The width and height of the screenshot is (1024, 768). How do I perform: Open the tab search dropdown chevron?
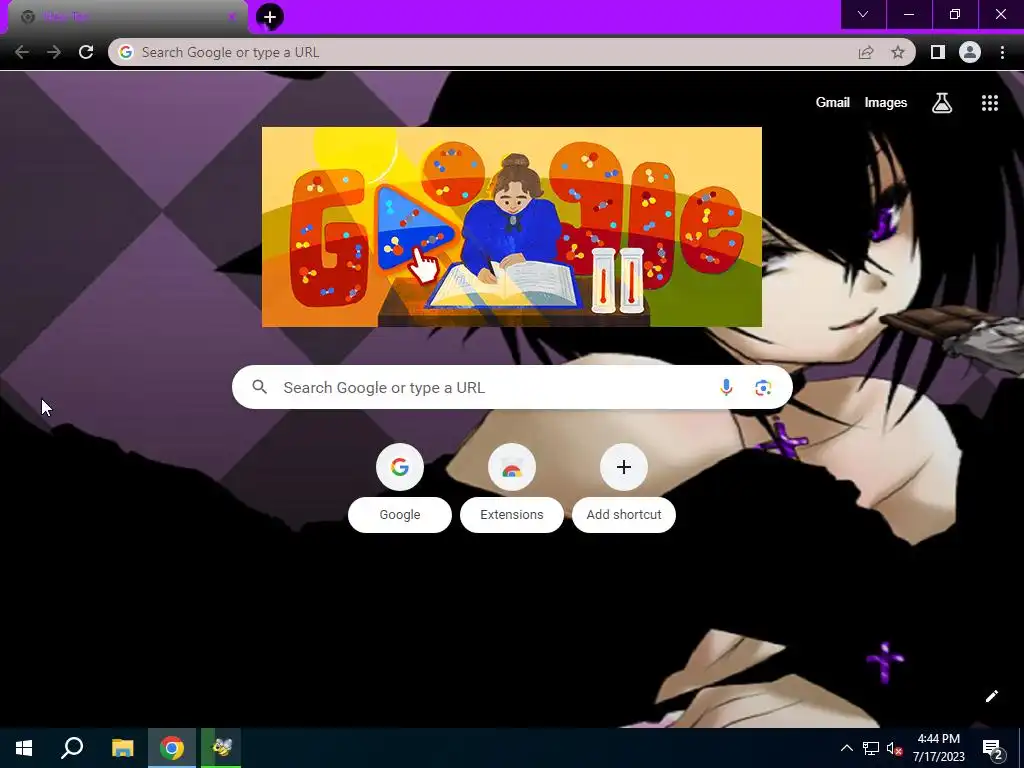click(x=863, y=14)
